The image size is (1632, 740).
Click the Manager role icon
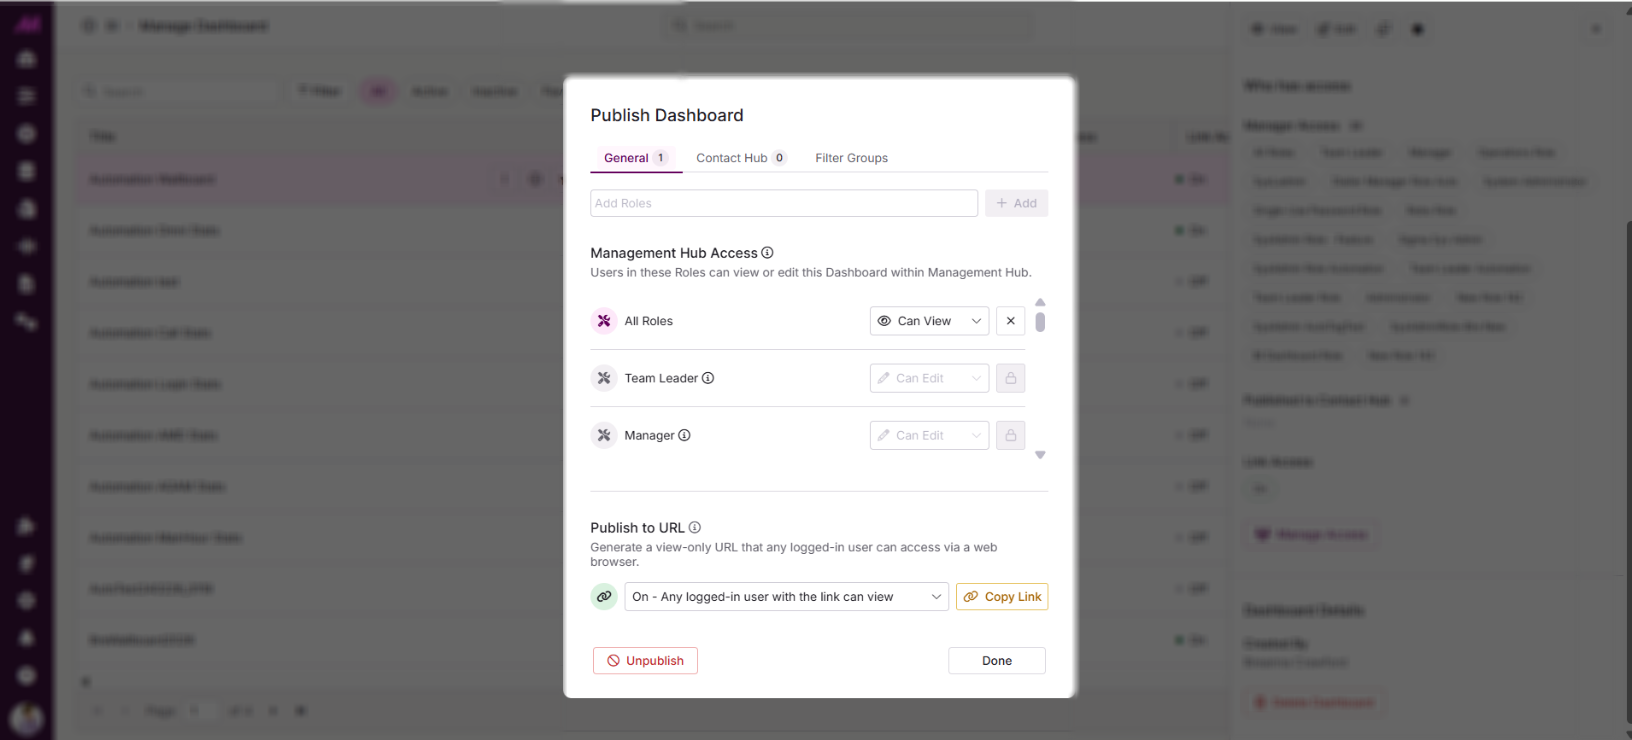point(604,435)
